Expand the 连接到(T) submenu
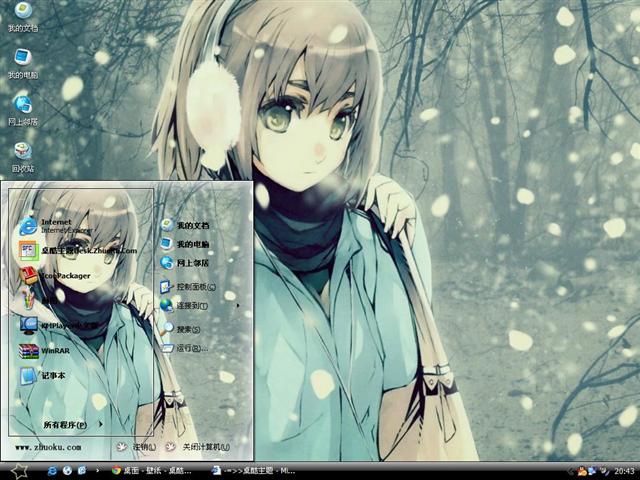 point(200,305)
